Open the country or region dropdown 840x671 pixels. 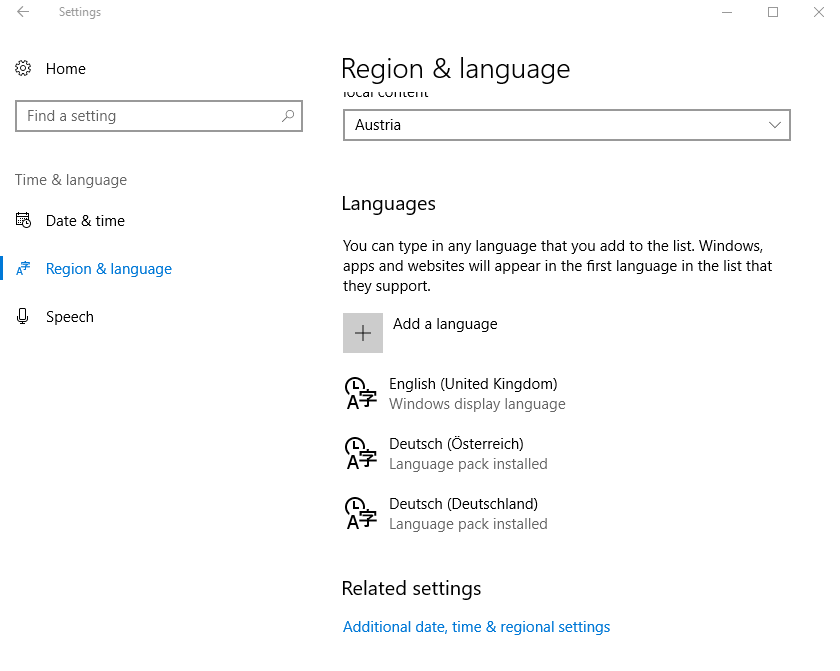[x=566, y=125]
